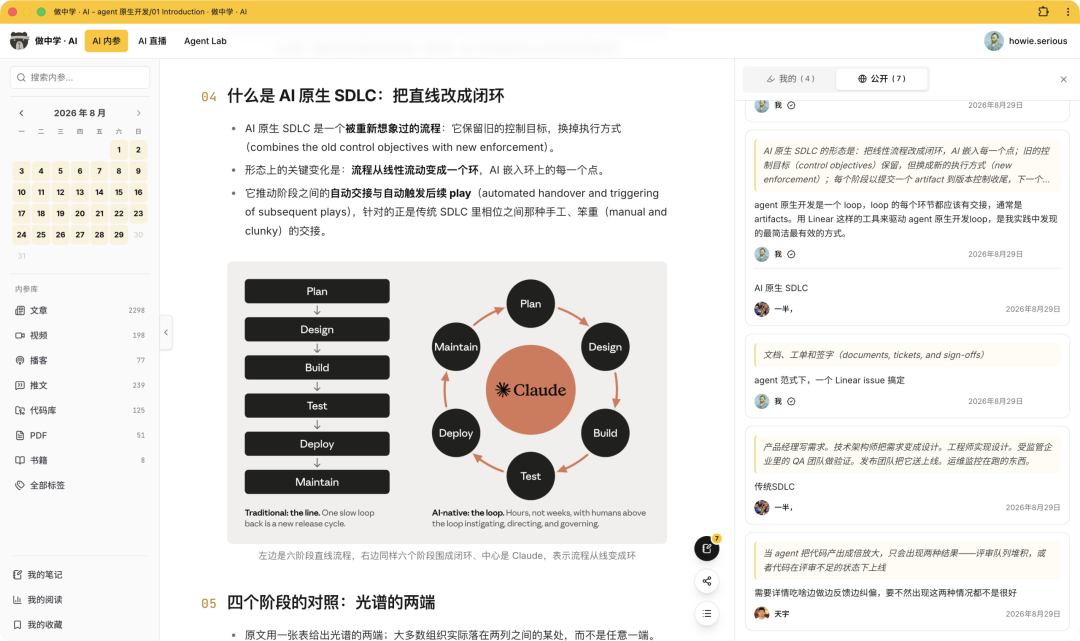The height and width of the screenshot is (641, 1080).
Task: Click the quoted highlight starting 产品经理写需求
Action: [907, 454]
